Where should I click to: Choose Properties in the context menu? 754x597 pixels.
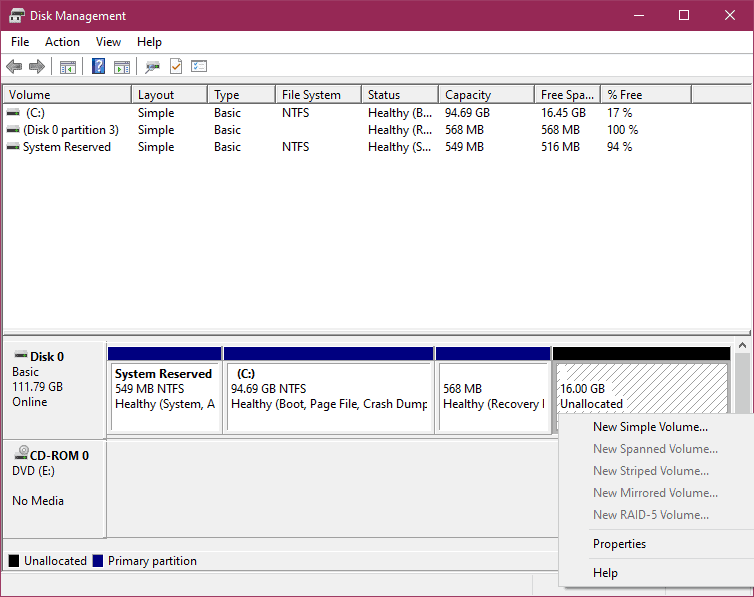click(619, 544)
